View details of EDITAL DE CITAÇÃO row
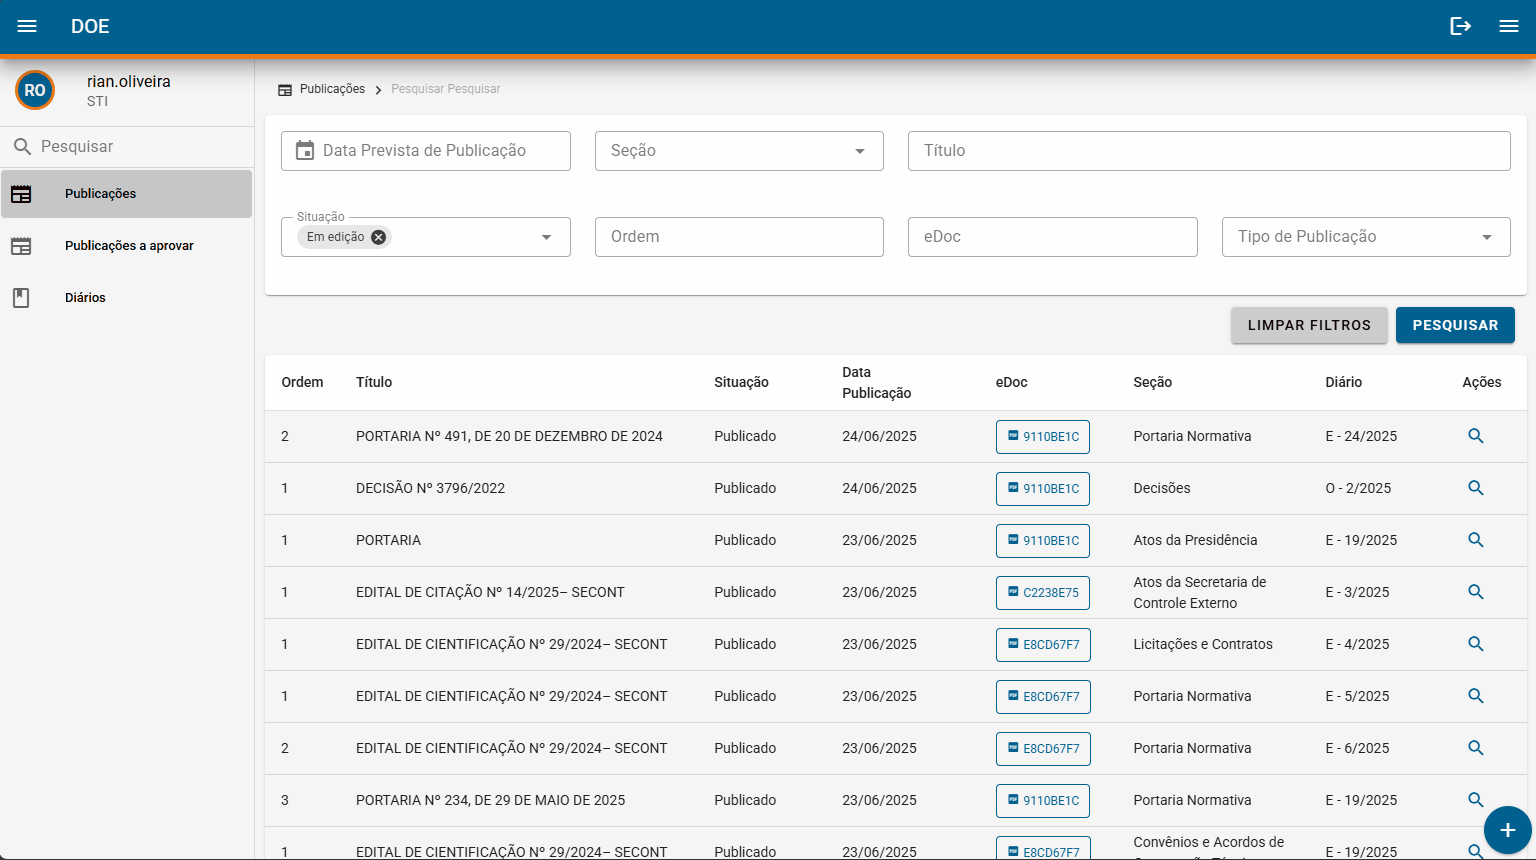The image size is (1536, 860). coord(1475,592)
